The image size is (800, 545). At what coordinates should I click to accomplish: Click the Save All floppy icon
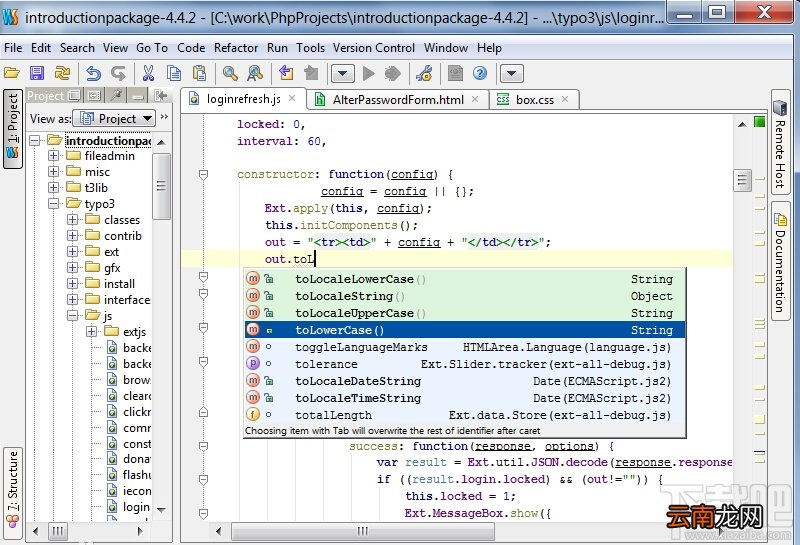pyautogui.click(x=37, y=73)
